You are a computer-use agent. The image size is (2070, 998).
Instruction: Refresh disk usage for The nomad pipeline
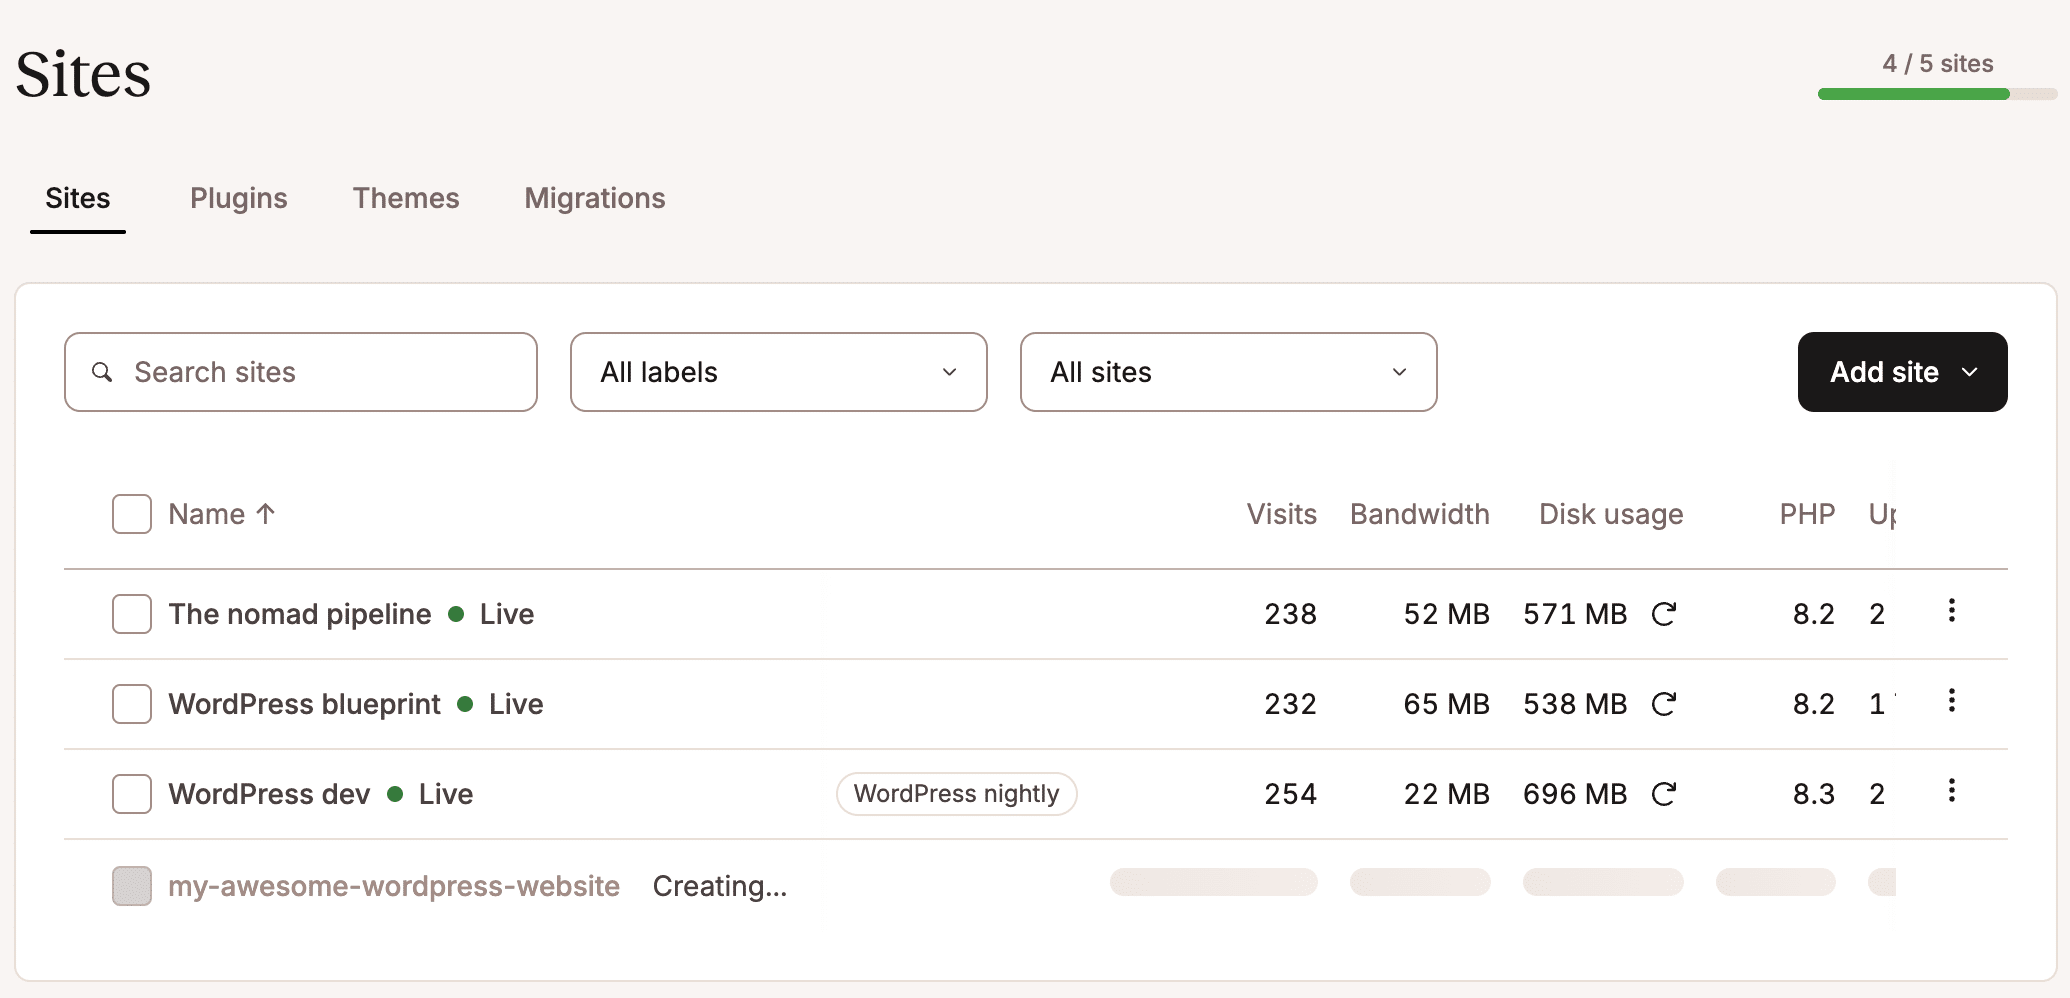(x=1663, y=614)
